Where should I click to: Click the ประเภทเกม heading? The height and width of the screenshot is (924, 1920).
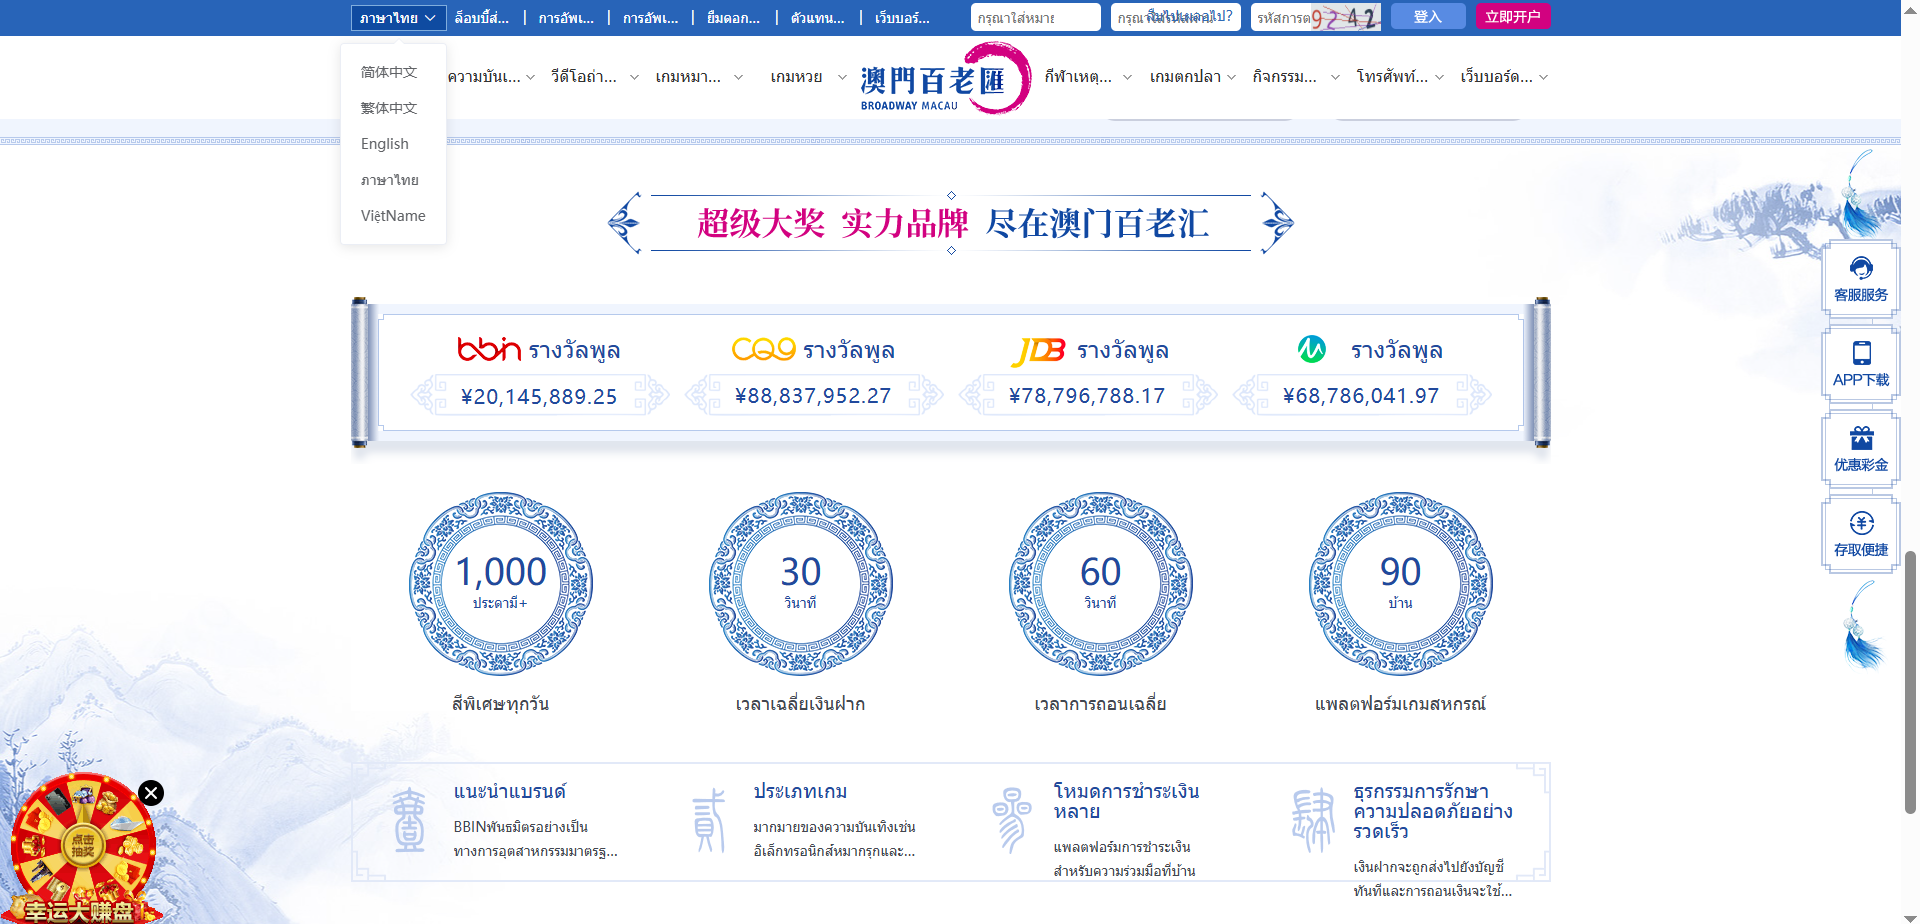coord(801,792)
